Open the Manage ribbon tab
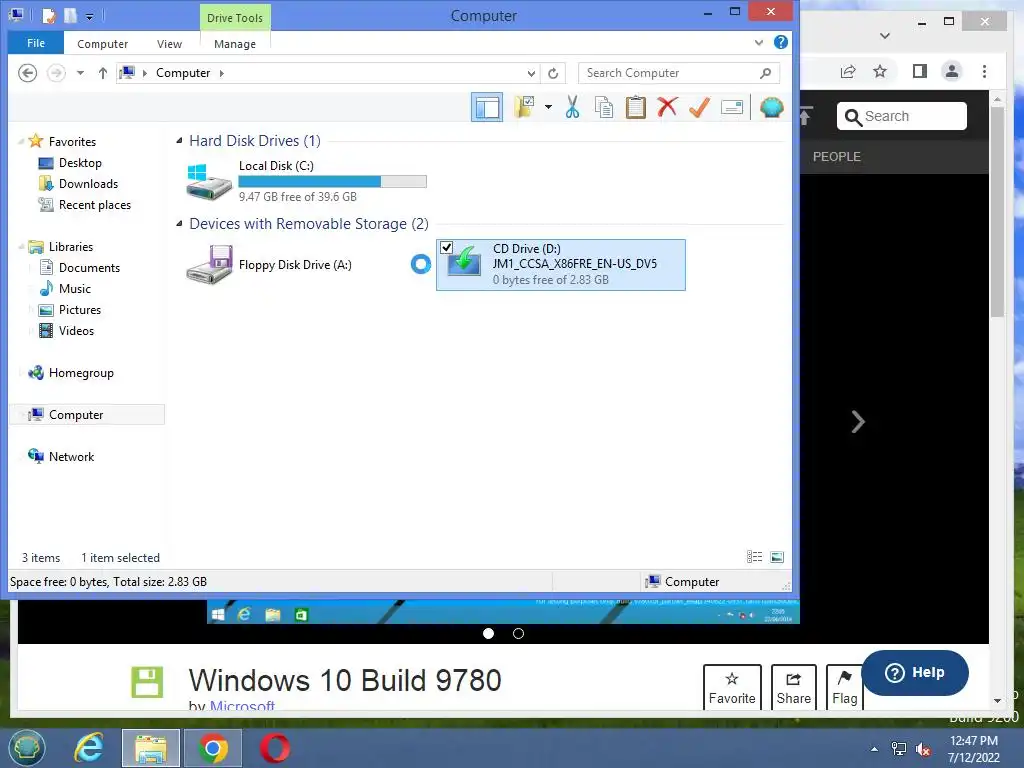This screenshot has width=1024, height=768. click(234, 44)
